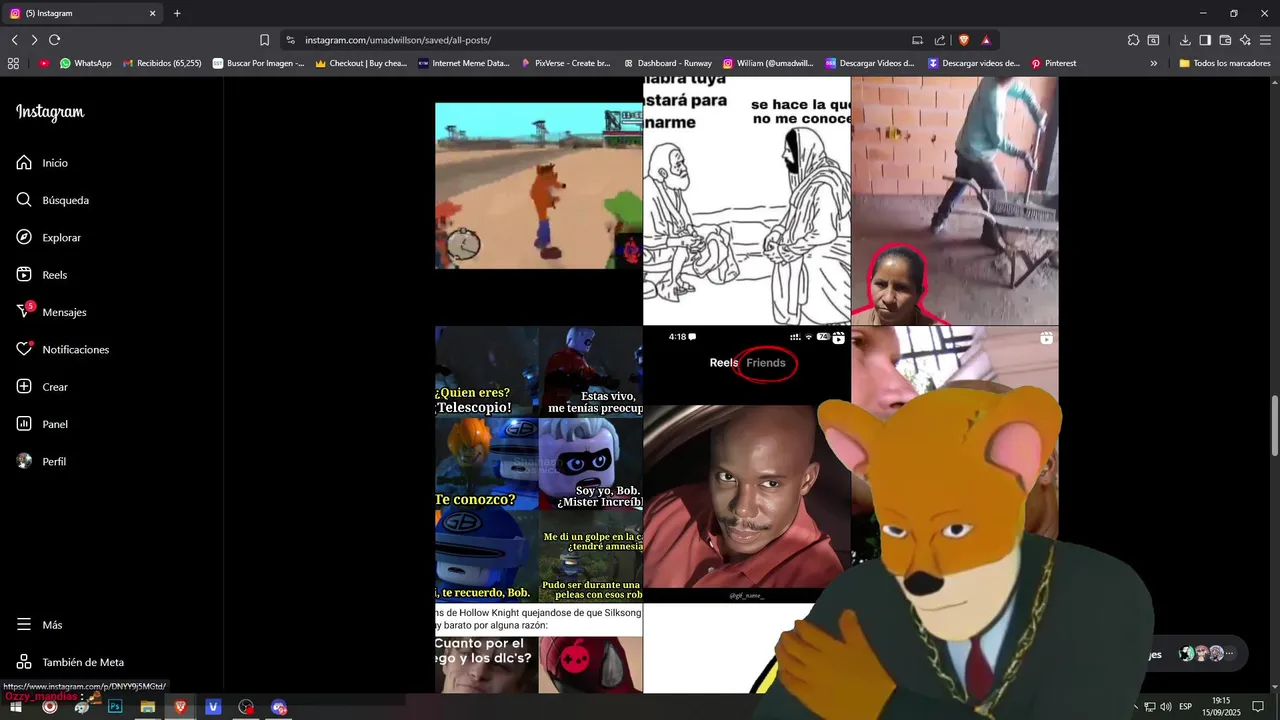Open William (@umadwill... bookmark

(x=768, y=63)
